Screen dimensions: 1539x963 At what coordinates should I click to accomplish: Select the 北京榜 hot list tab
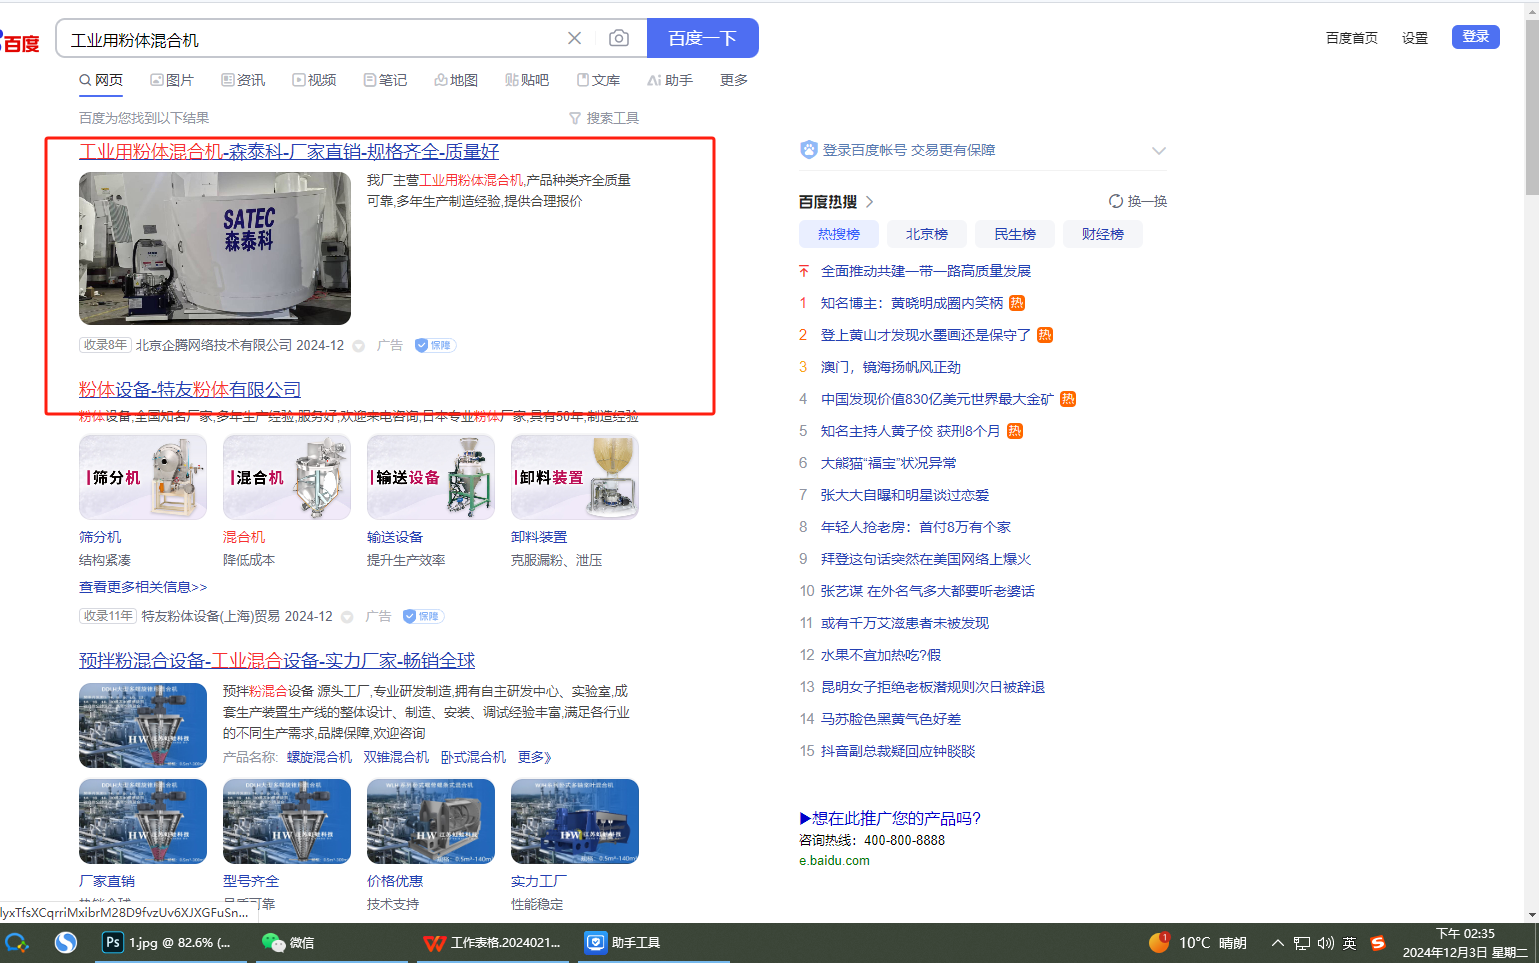[927, 234]
